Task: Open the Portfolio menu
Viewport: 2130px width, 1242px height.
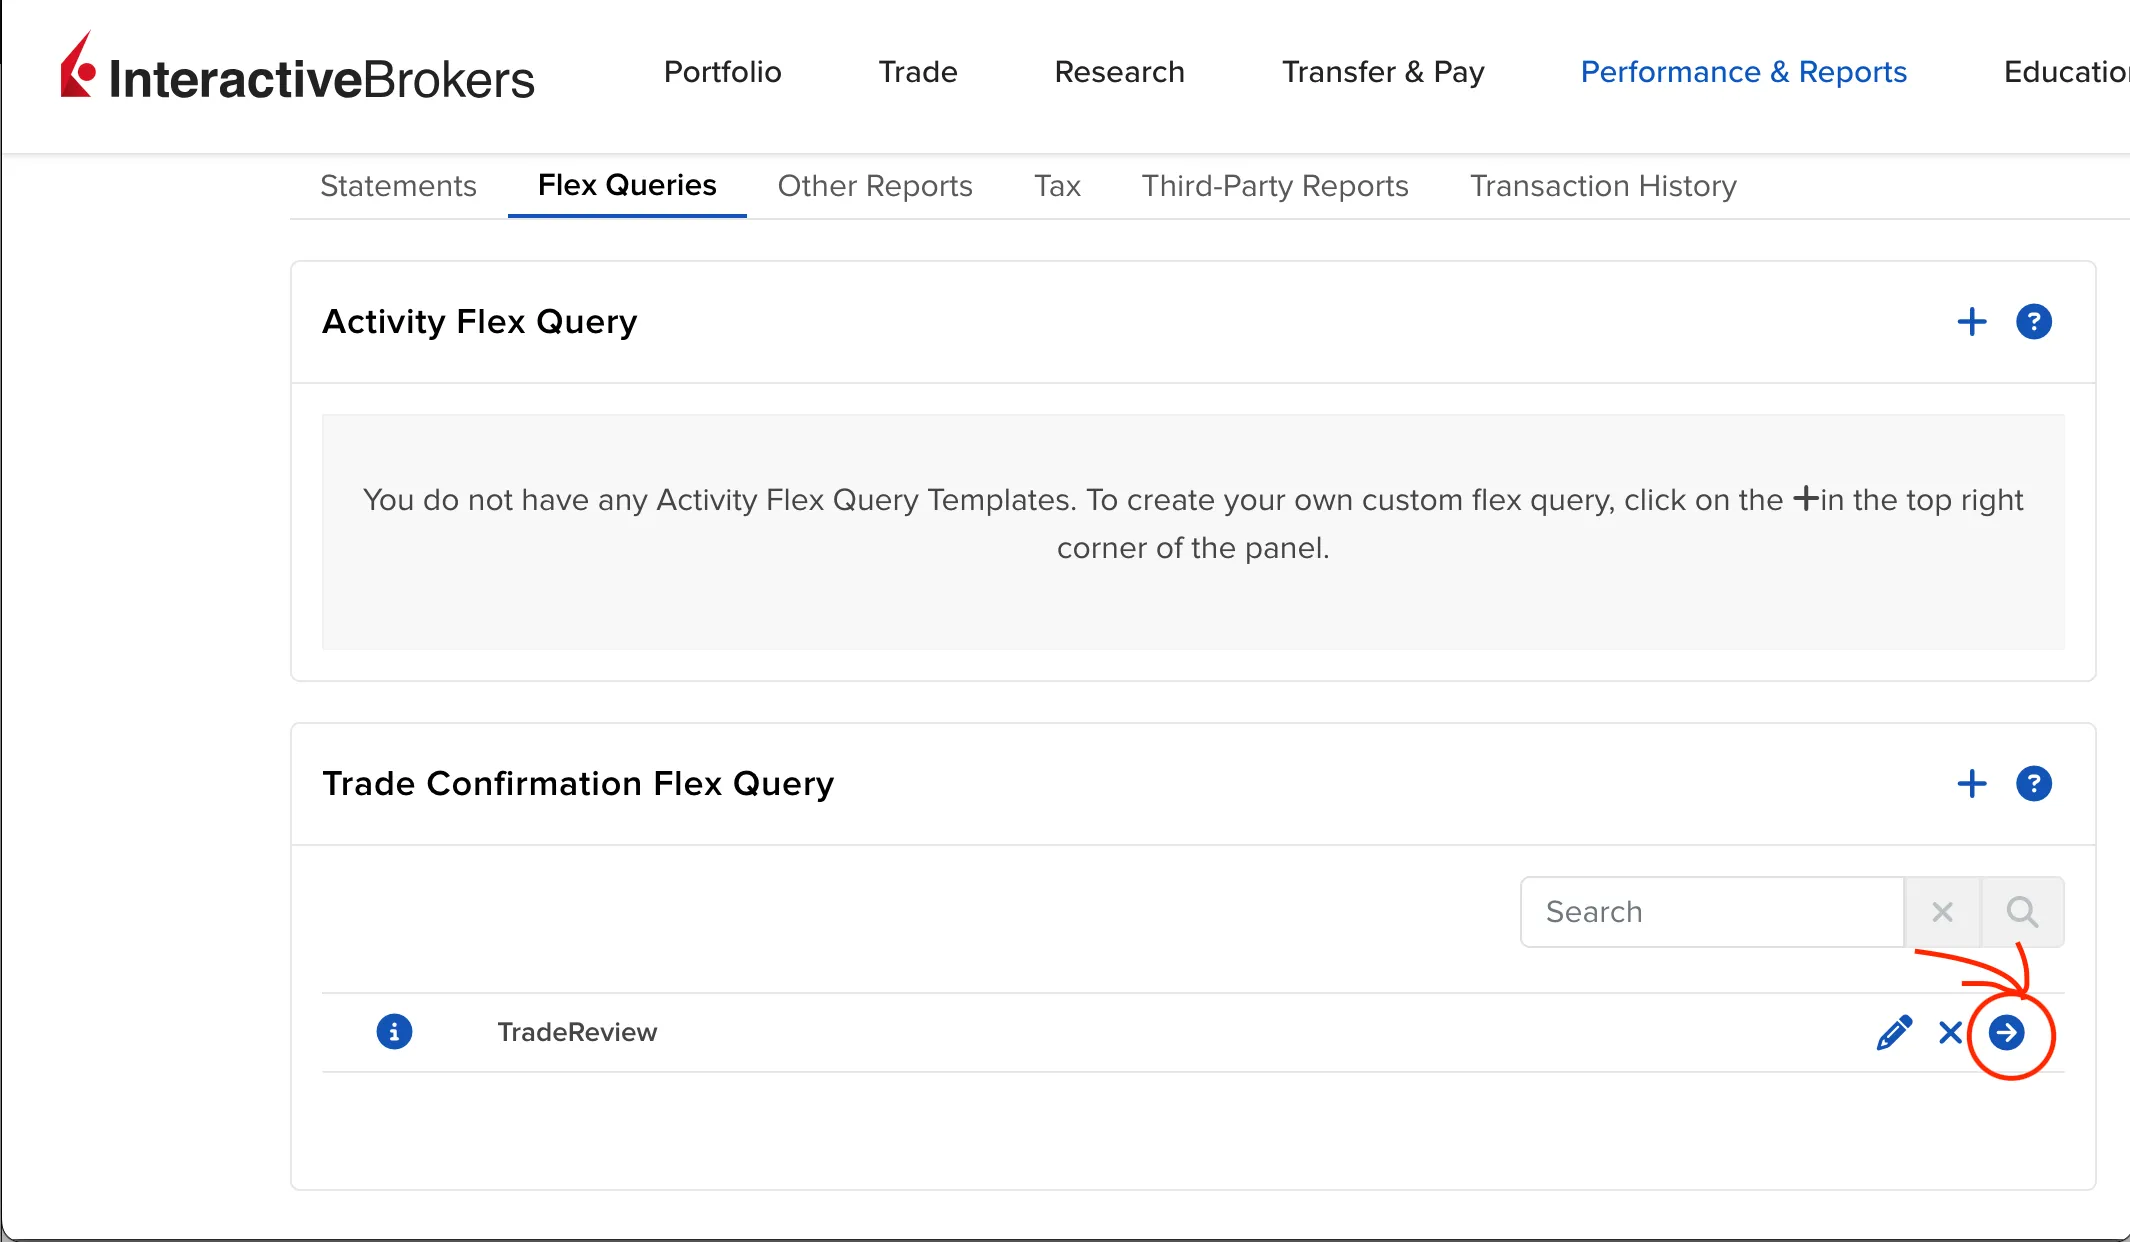Action: 723,72
